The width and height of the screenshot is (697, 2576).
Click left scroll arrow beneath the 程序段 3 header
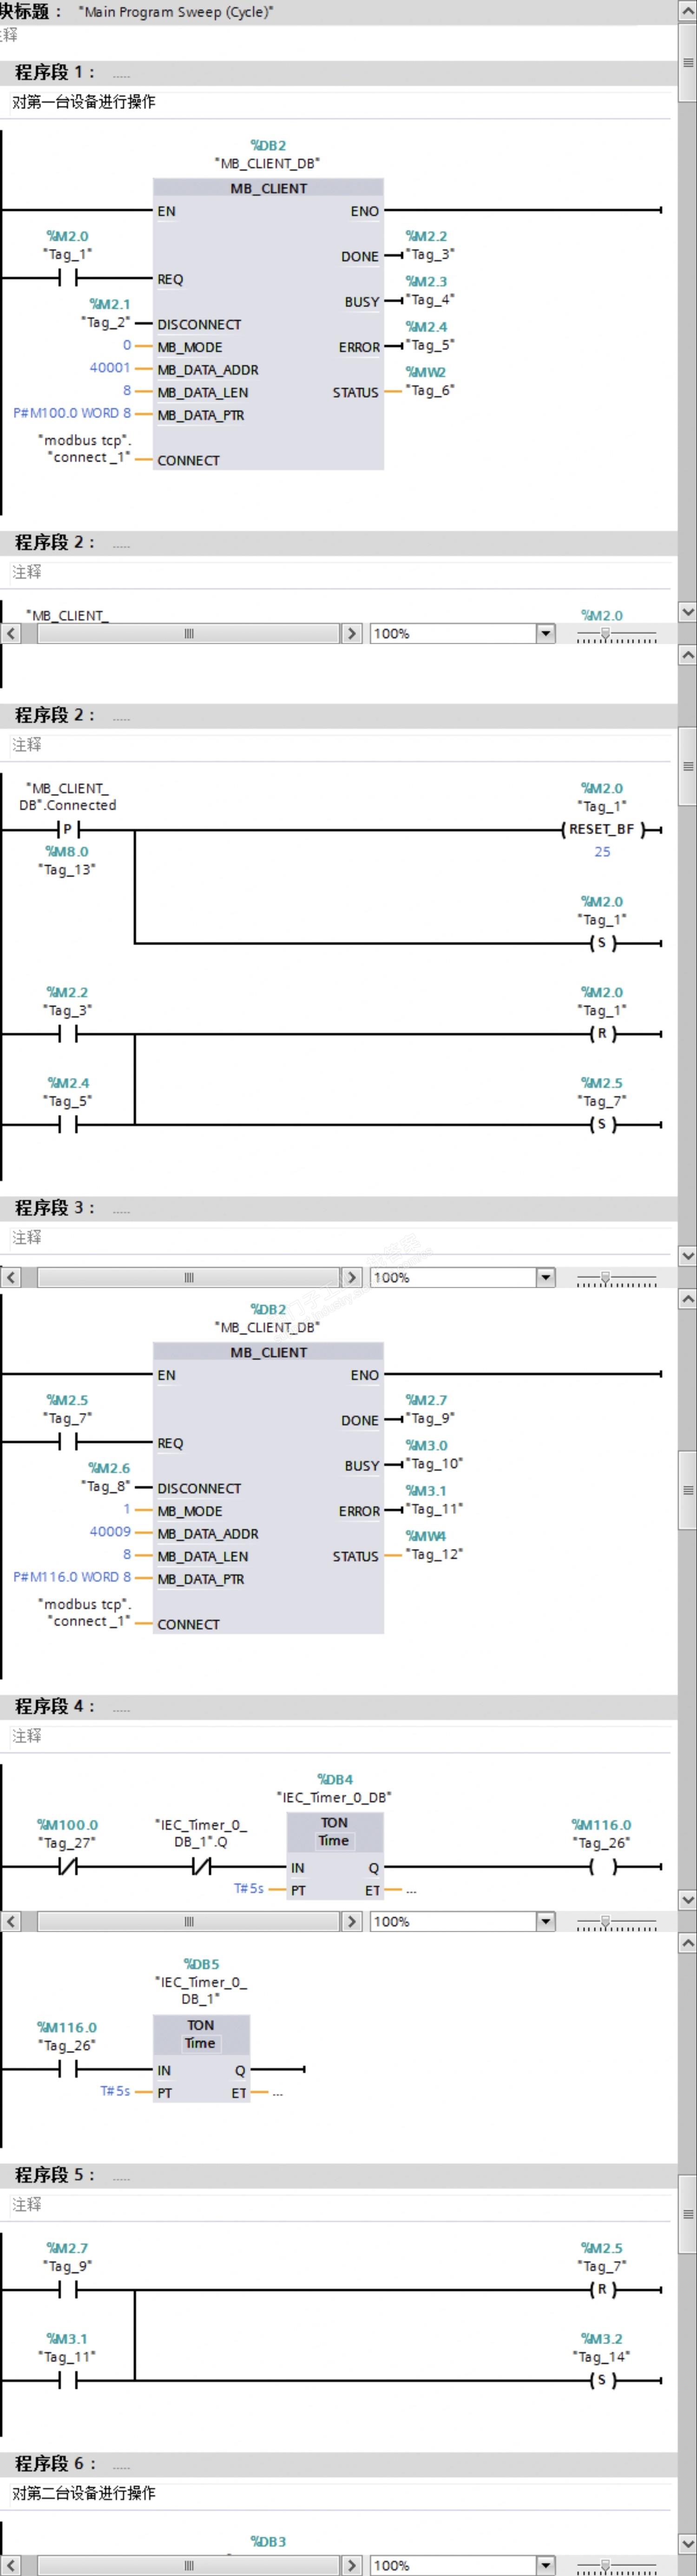tap(11, 1277)
